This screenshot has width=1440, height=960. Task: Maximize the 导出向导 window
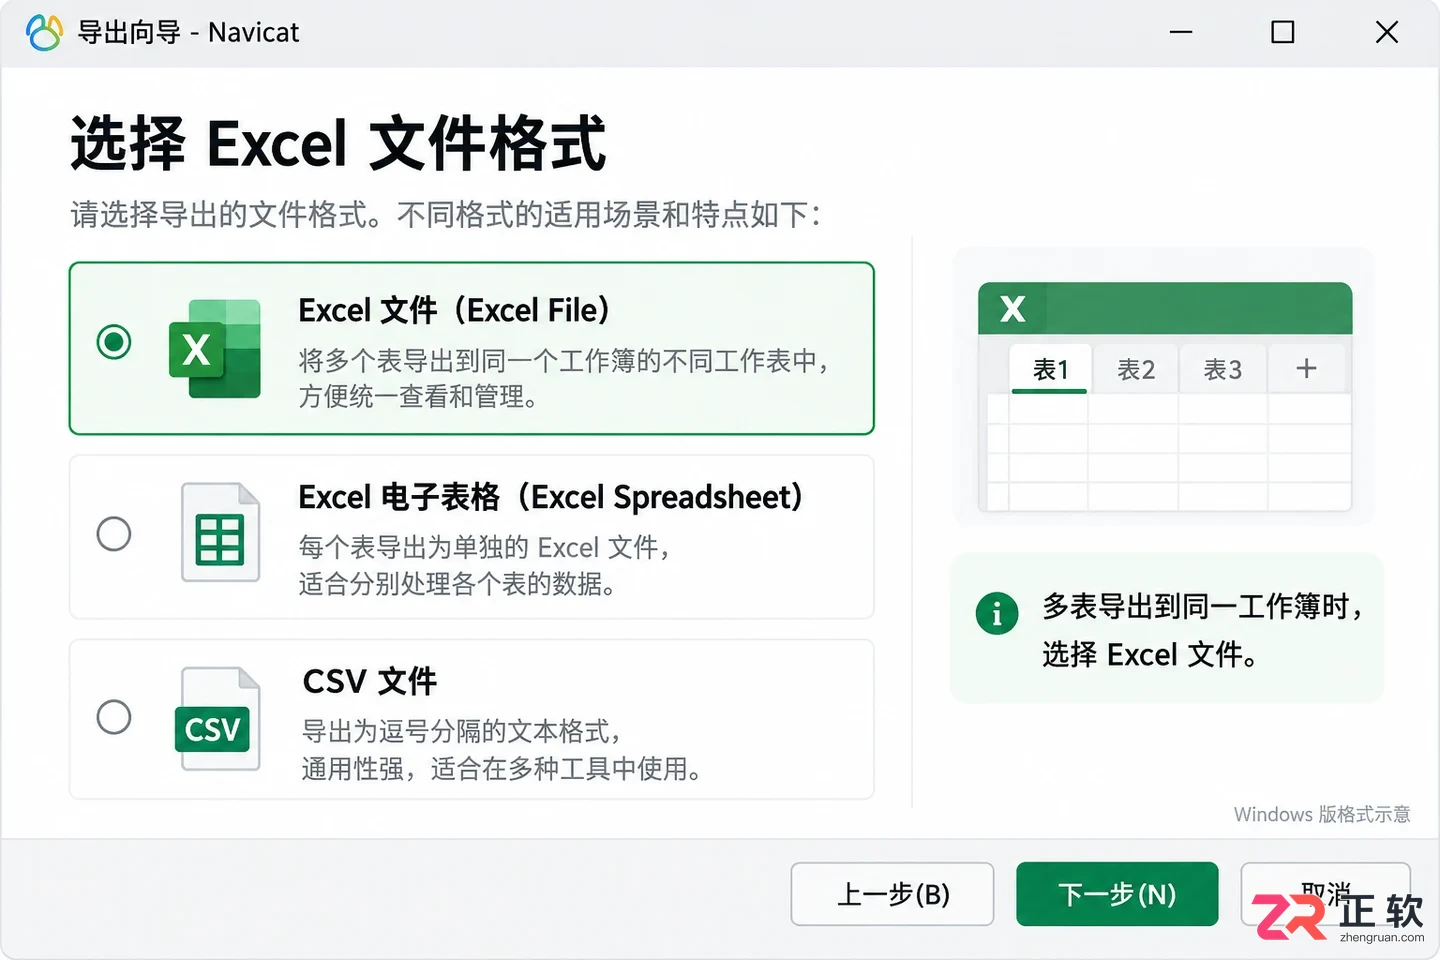[1283, 33]
